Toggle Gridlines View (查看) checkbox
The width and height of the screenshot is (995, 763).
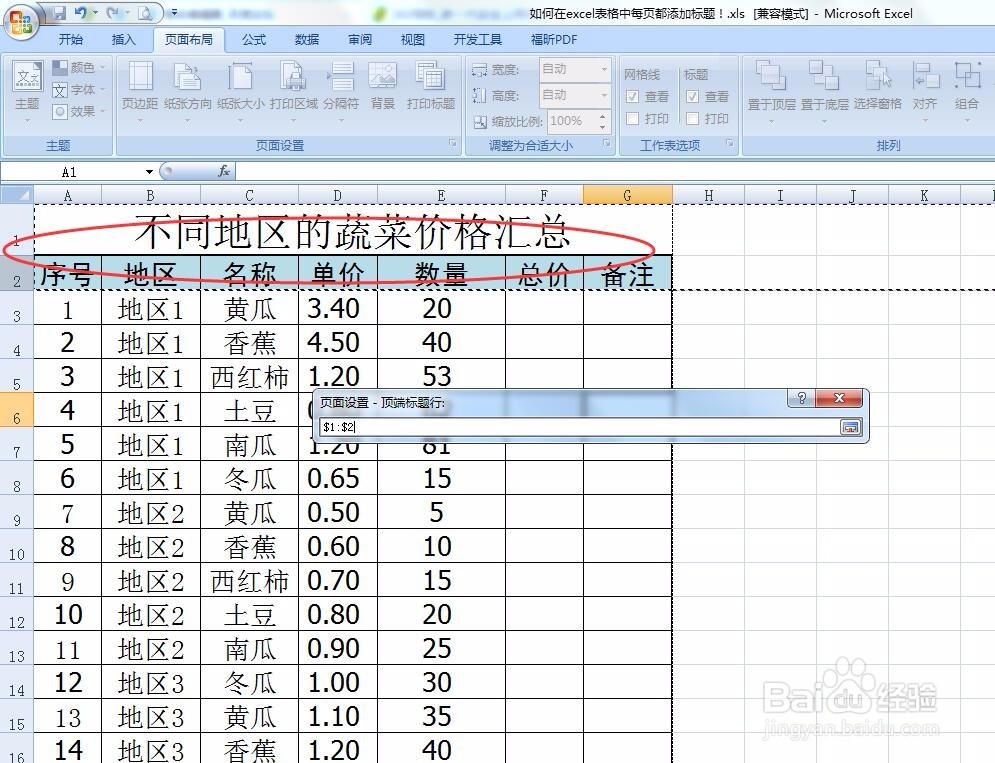point(632,96)
